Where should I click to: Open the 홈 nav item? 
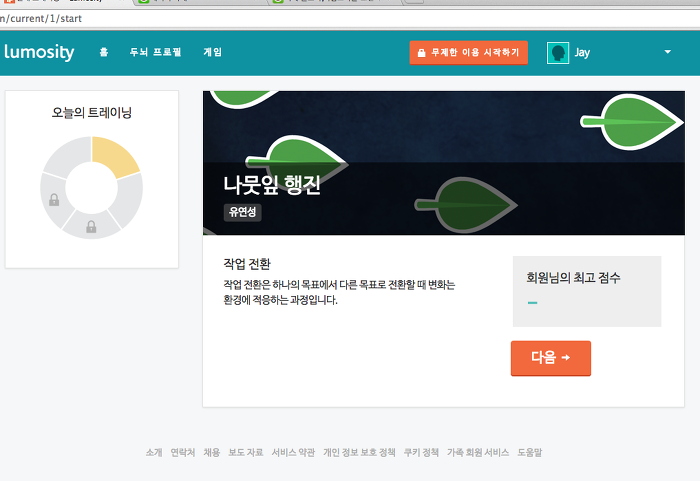point(104,52)
